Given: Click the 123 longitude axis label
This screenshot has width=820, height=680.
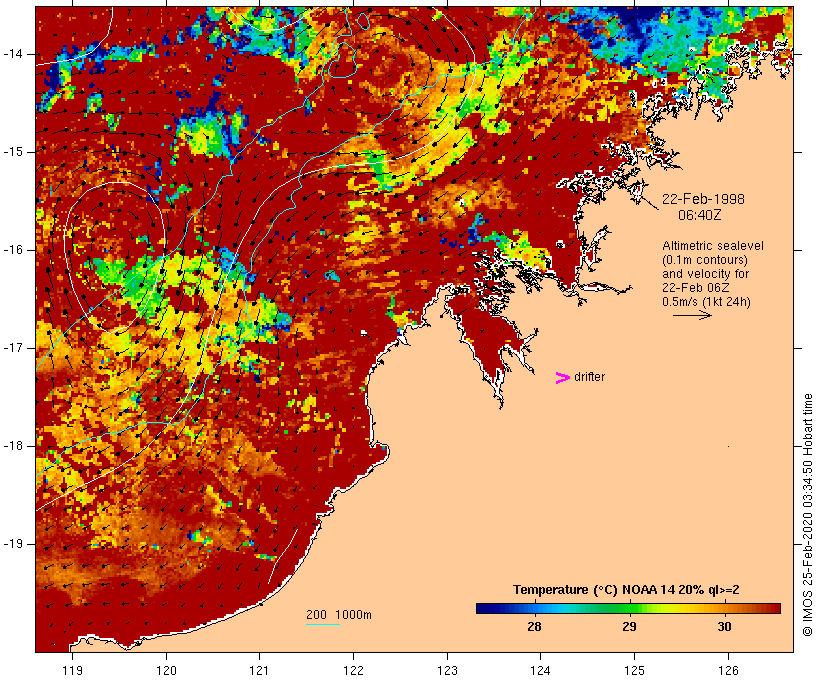Looking at the screenshot, I should [447, 670].
